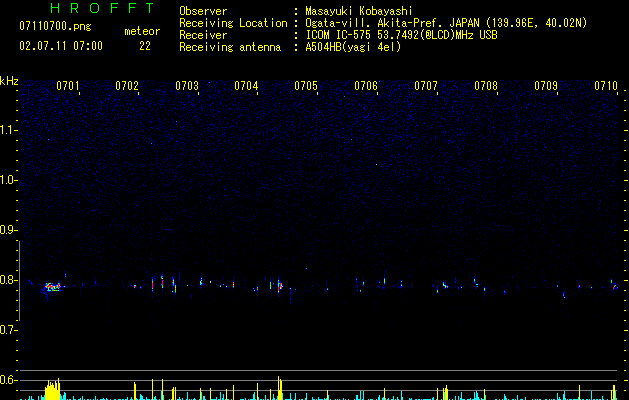Click the meteor label
The height and width of the screenshot is (400, 629).
[142, 31]
